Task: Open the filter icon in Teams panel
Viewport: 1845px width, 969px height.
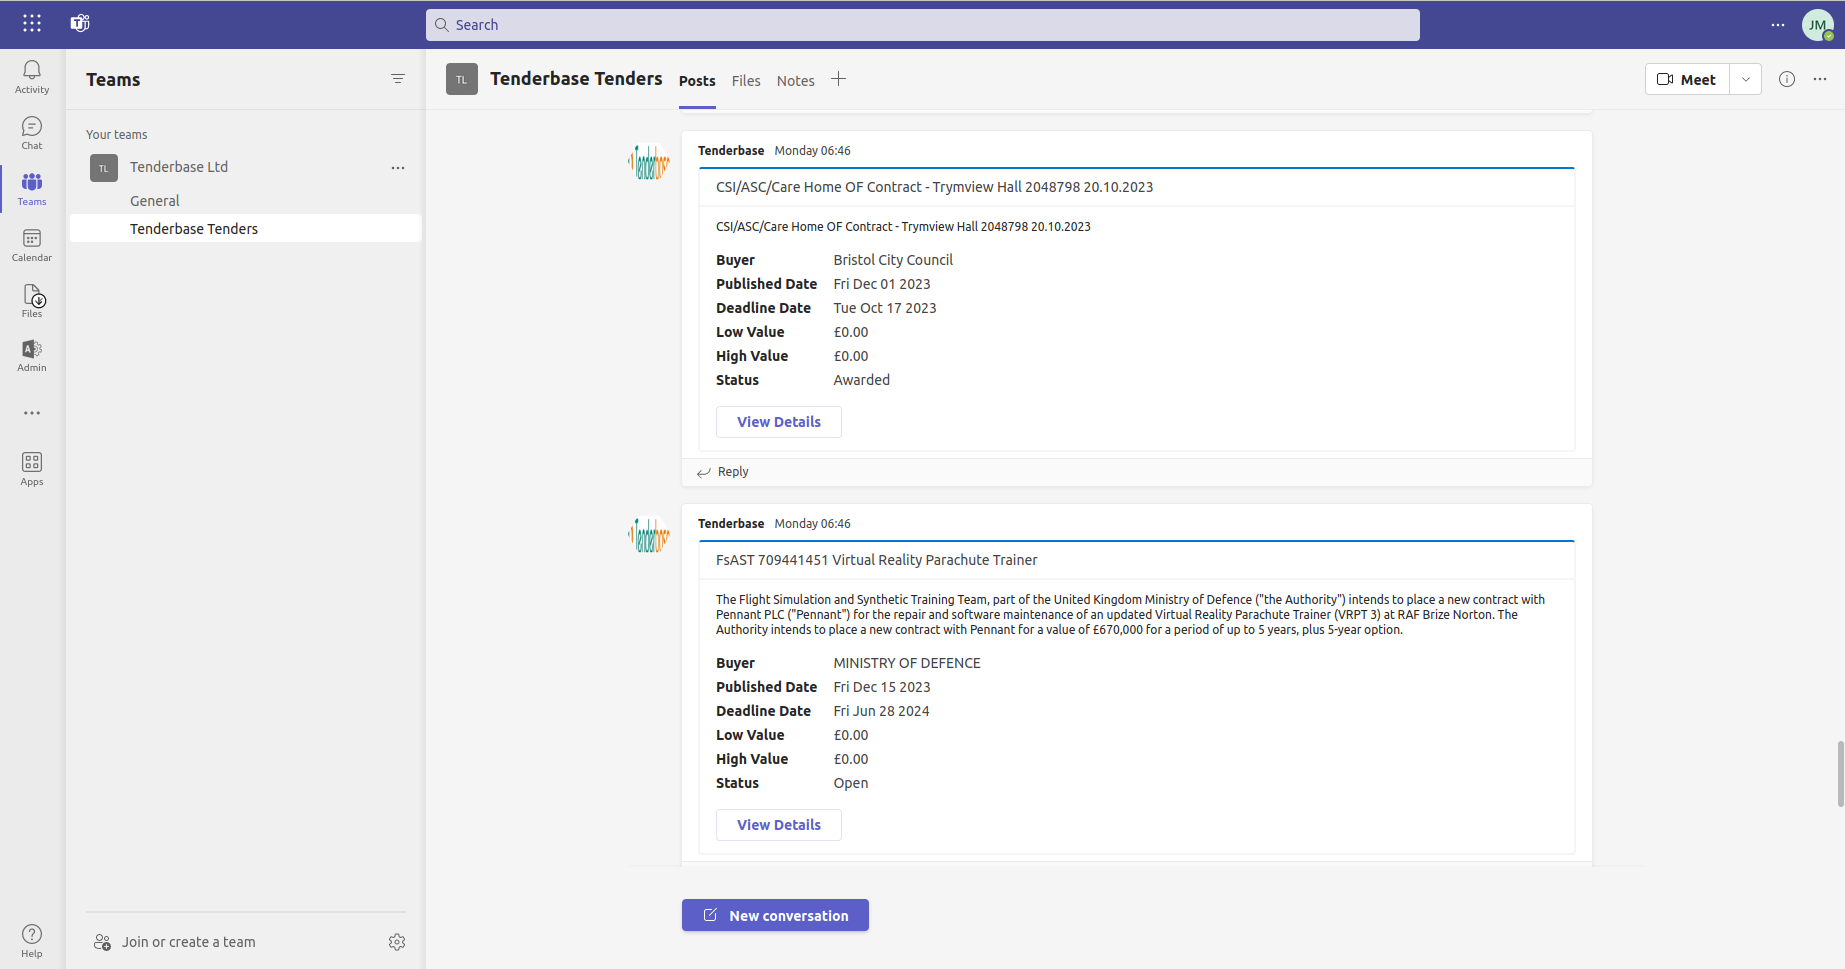Action: click(397, 78)
